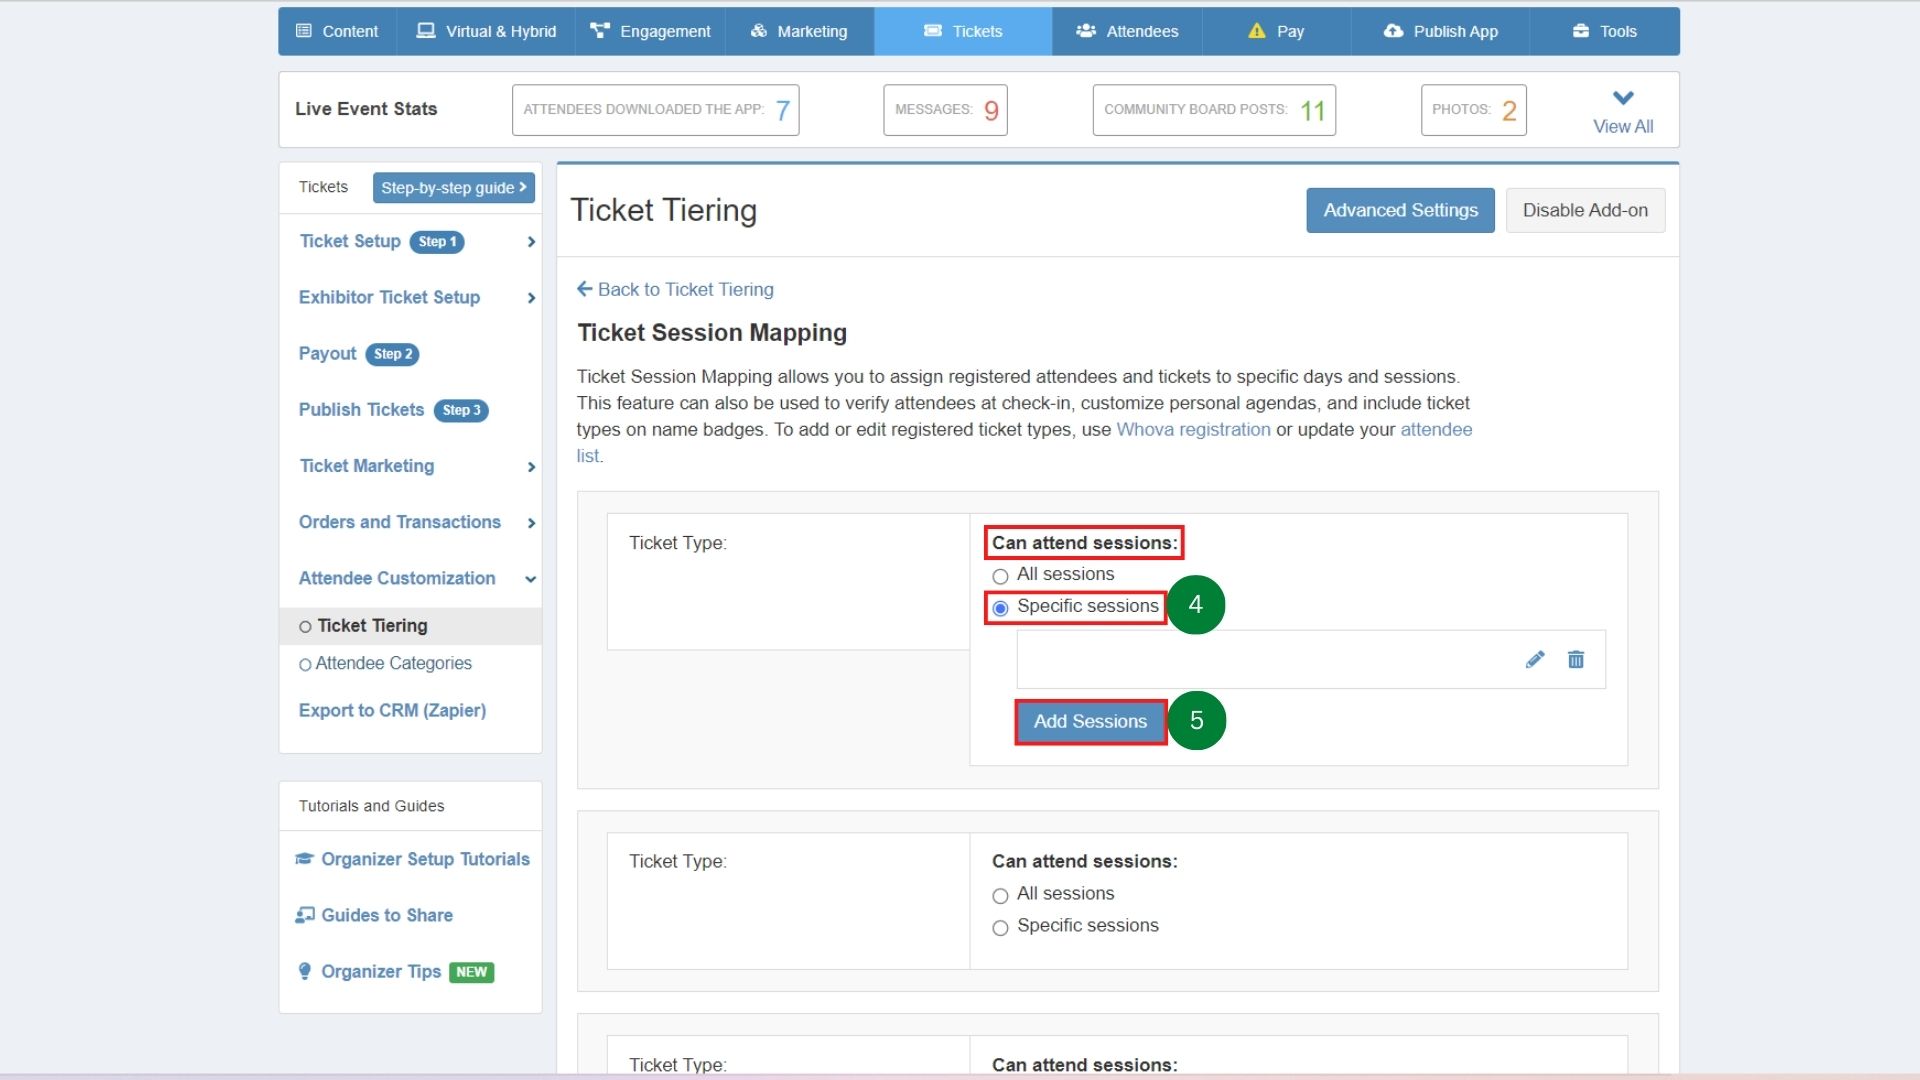Click the Community Board Posts stat box

tap(1214, 110)
